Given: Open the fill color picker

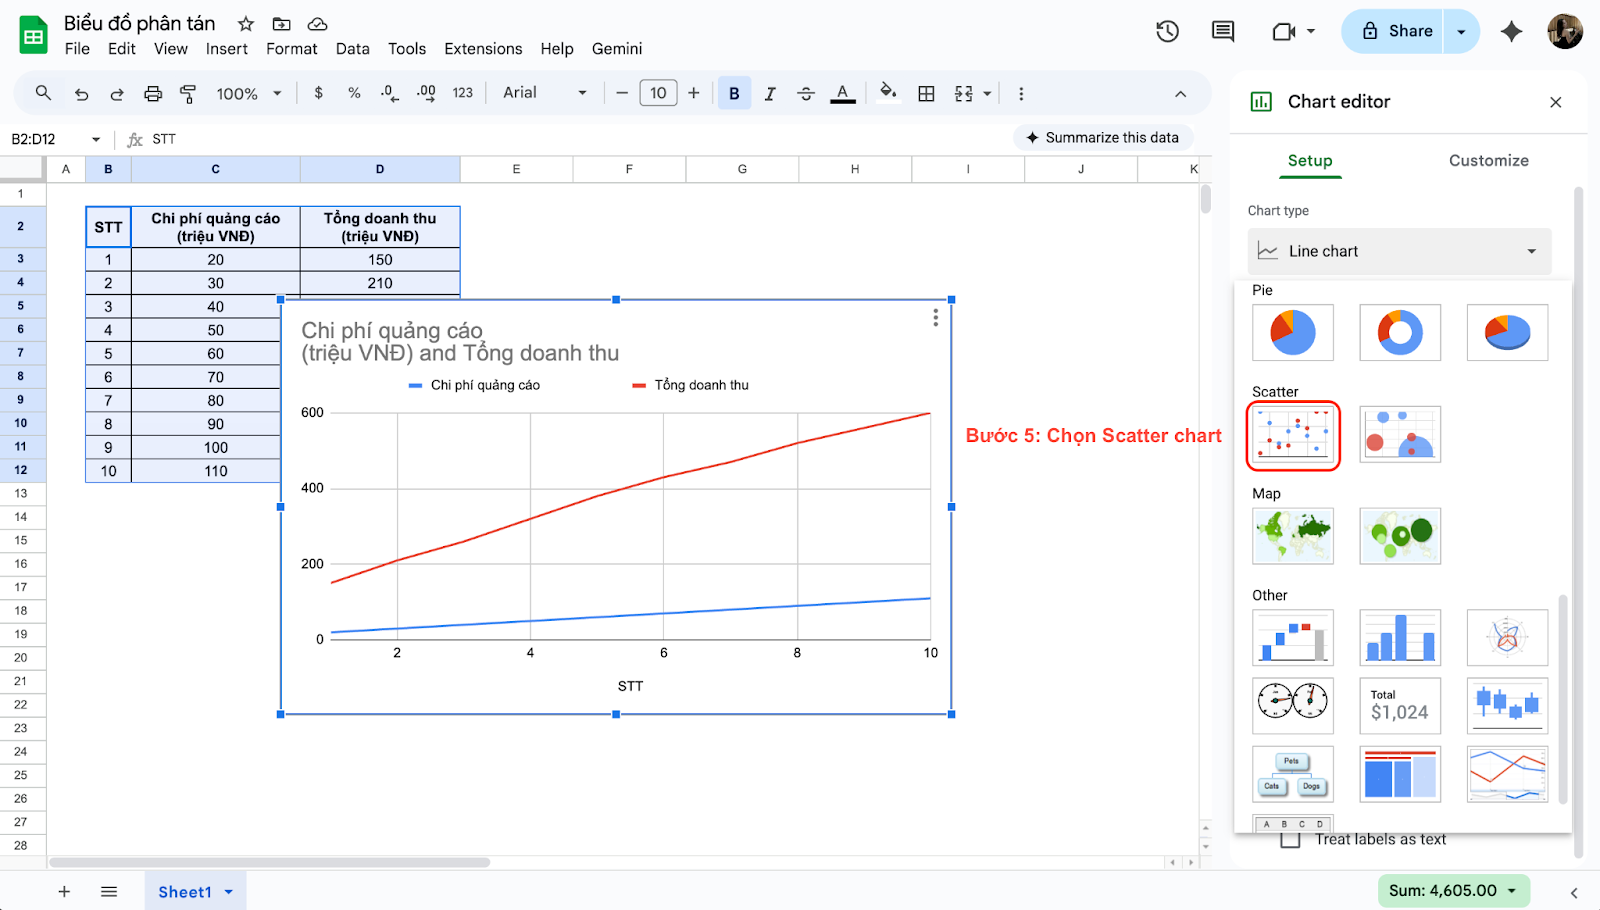Looking at the screenshot, I should pyautogui.click(x=887, y=94).
